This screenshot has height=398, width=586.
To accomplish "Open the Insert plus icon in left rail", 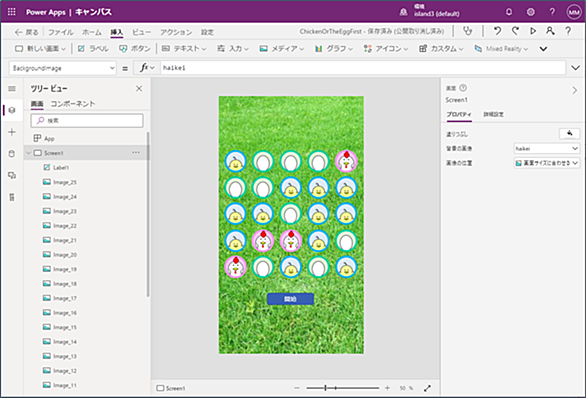I will point(12,132).
